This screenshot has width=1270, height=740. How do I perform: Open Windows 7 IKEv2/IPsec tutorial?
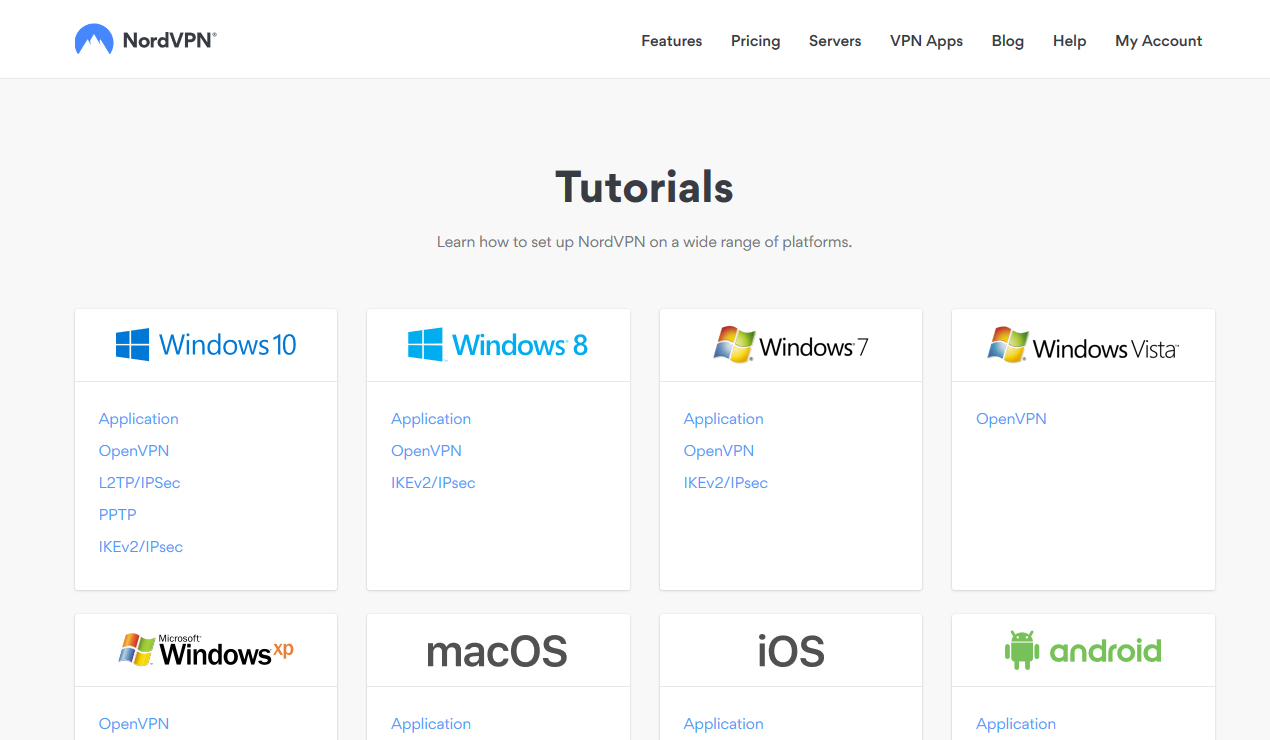pyautogui.click(x=726, y=483)
